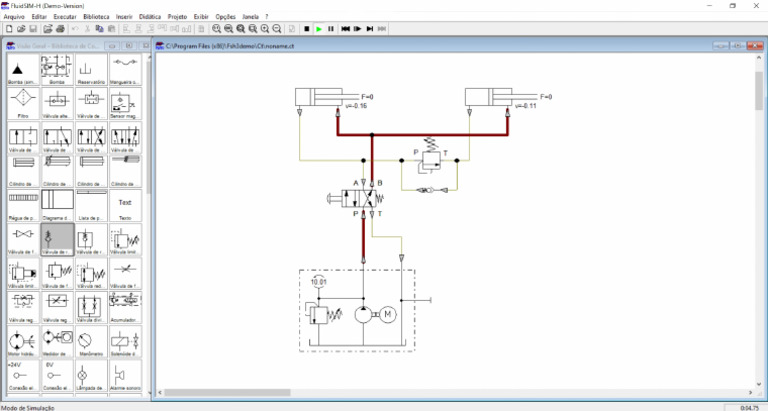The image size is (768, 411).
Task: Click the +24V electrical connection component
Action: point(22,374)
